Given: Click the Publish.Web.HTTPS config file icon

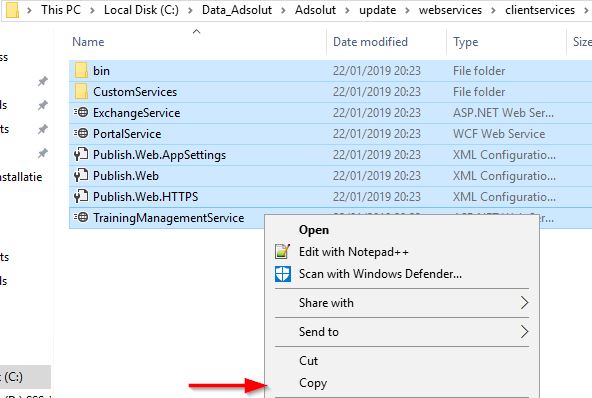Looking at the screenshot, I should click(x=81, y=196).
